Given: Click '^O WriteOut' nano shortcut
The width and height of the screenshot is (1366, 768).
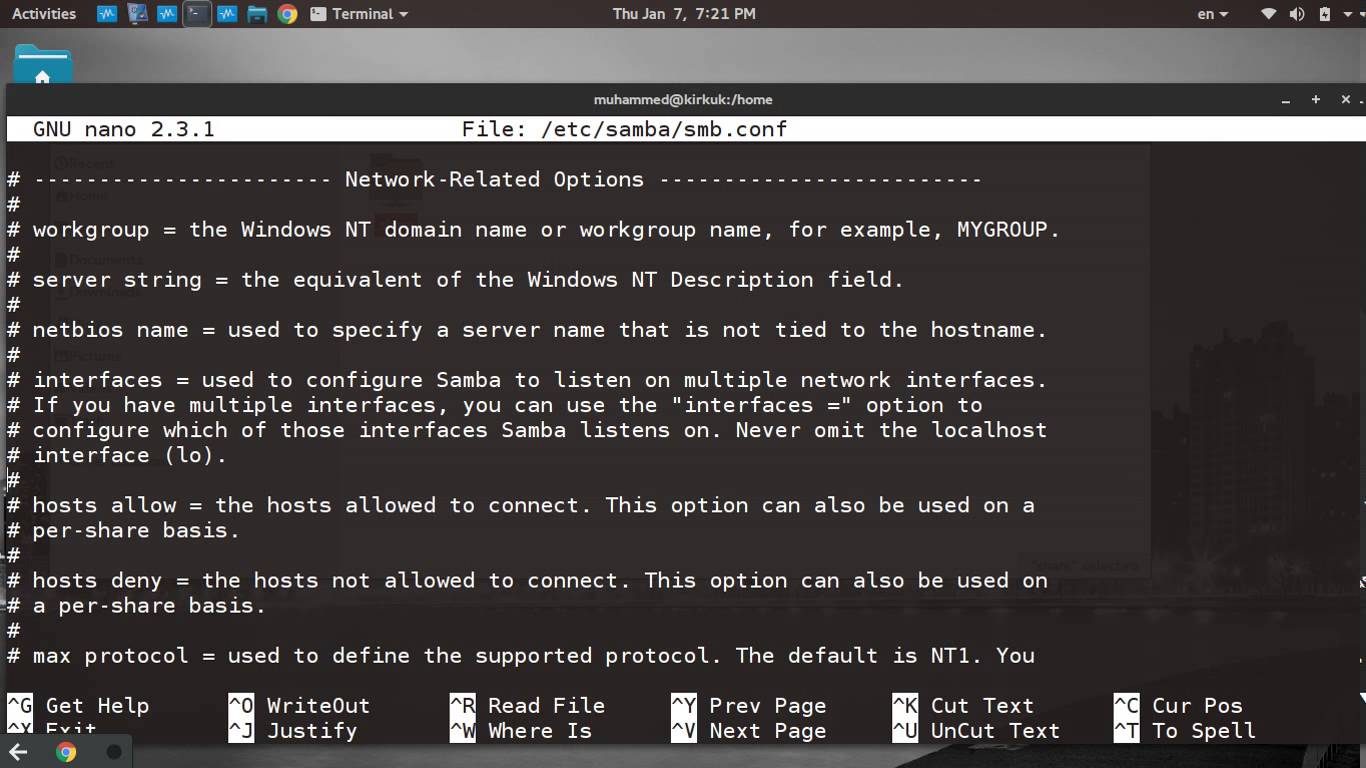Looking at the screenshot, I should [x=299, y=706].
